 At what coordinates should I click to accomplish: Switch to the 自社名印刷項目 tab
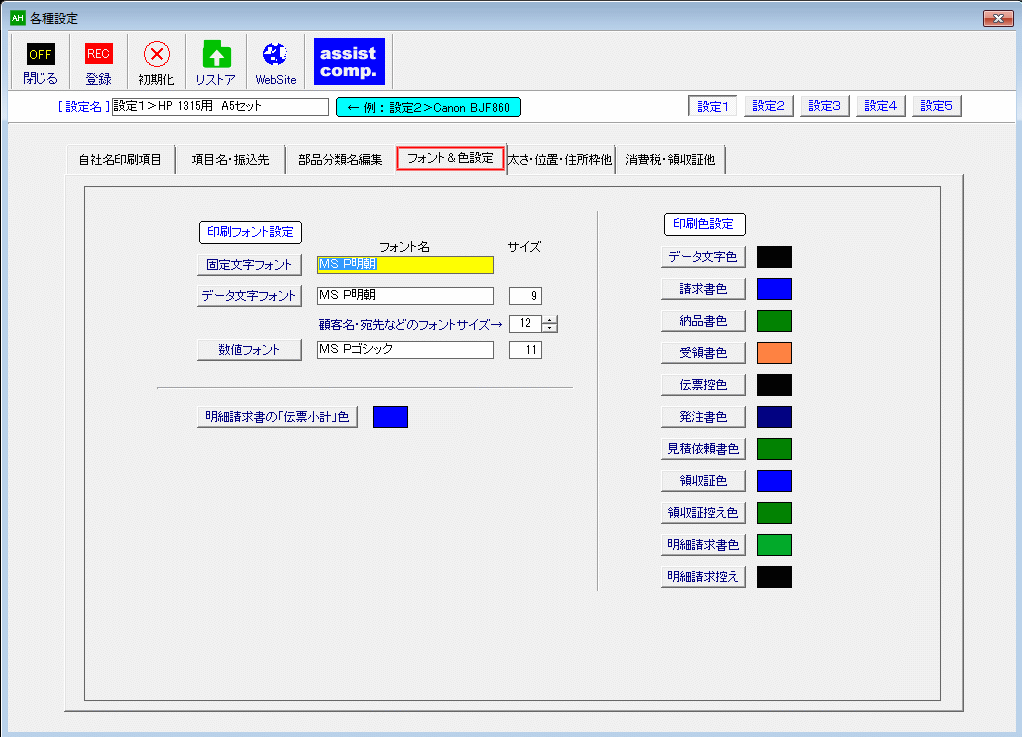click(x=120, y=158)
